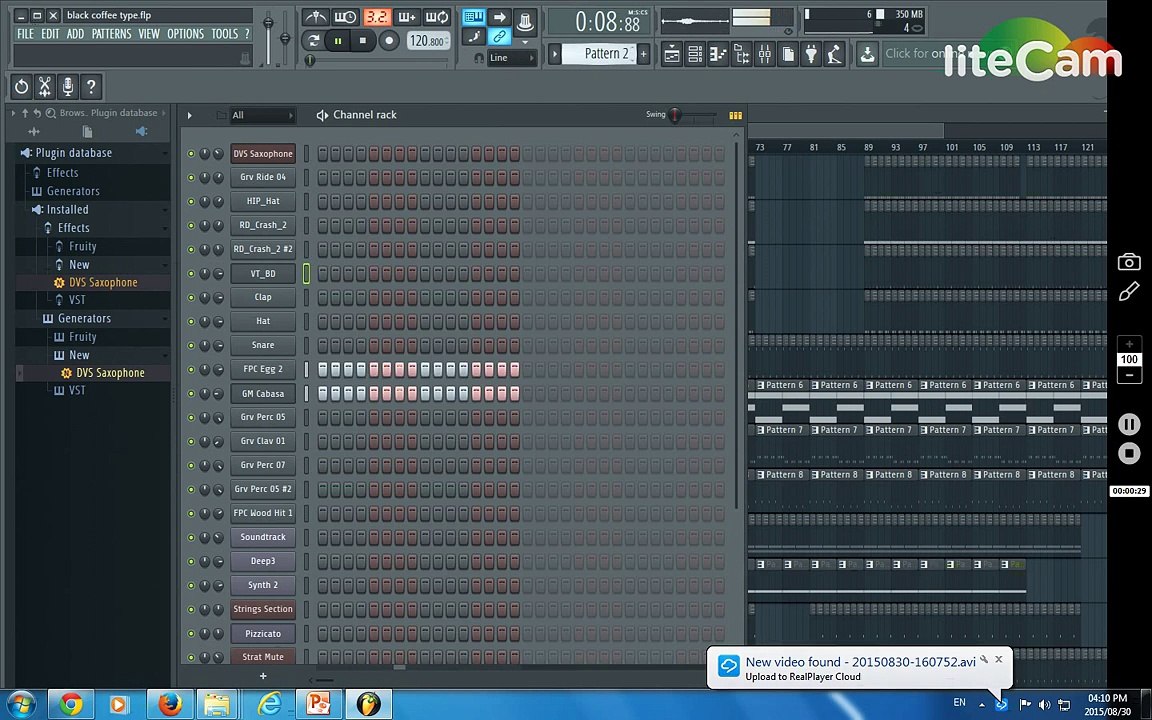Click the scissors cut tool icon

coord(45,87)
